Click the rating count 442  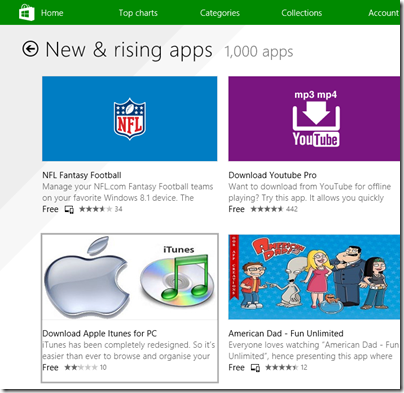pos(292,209)
